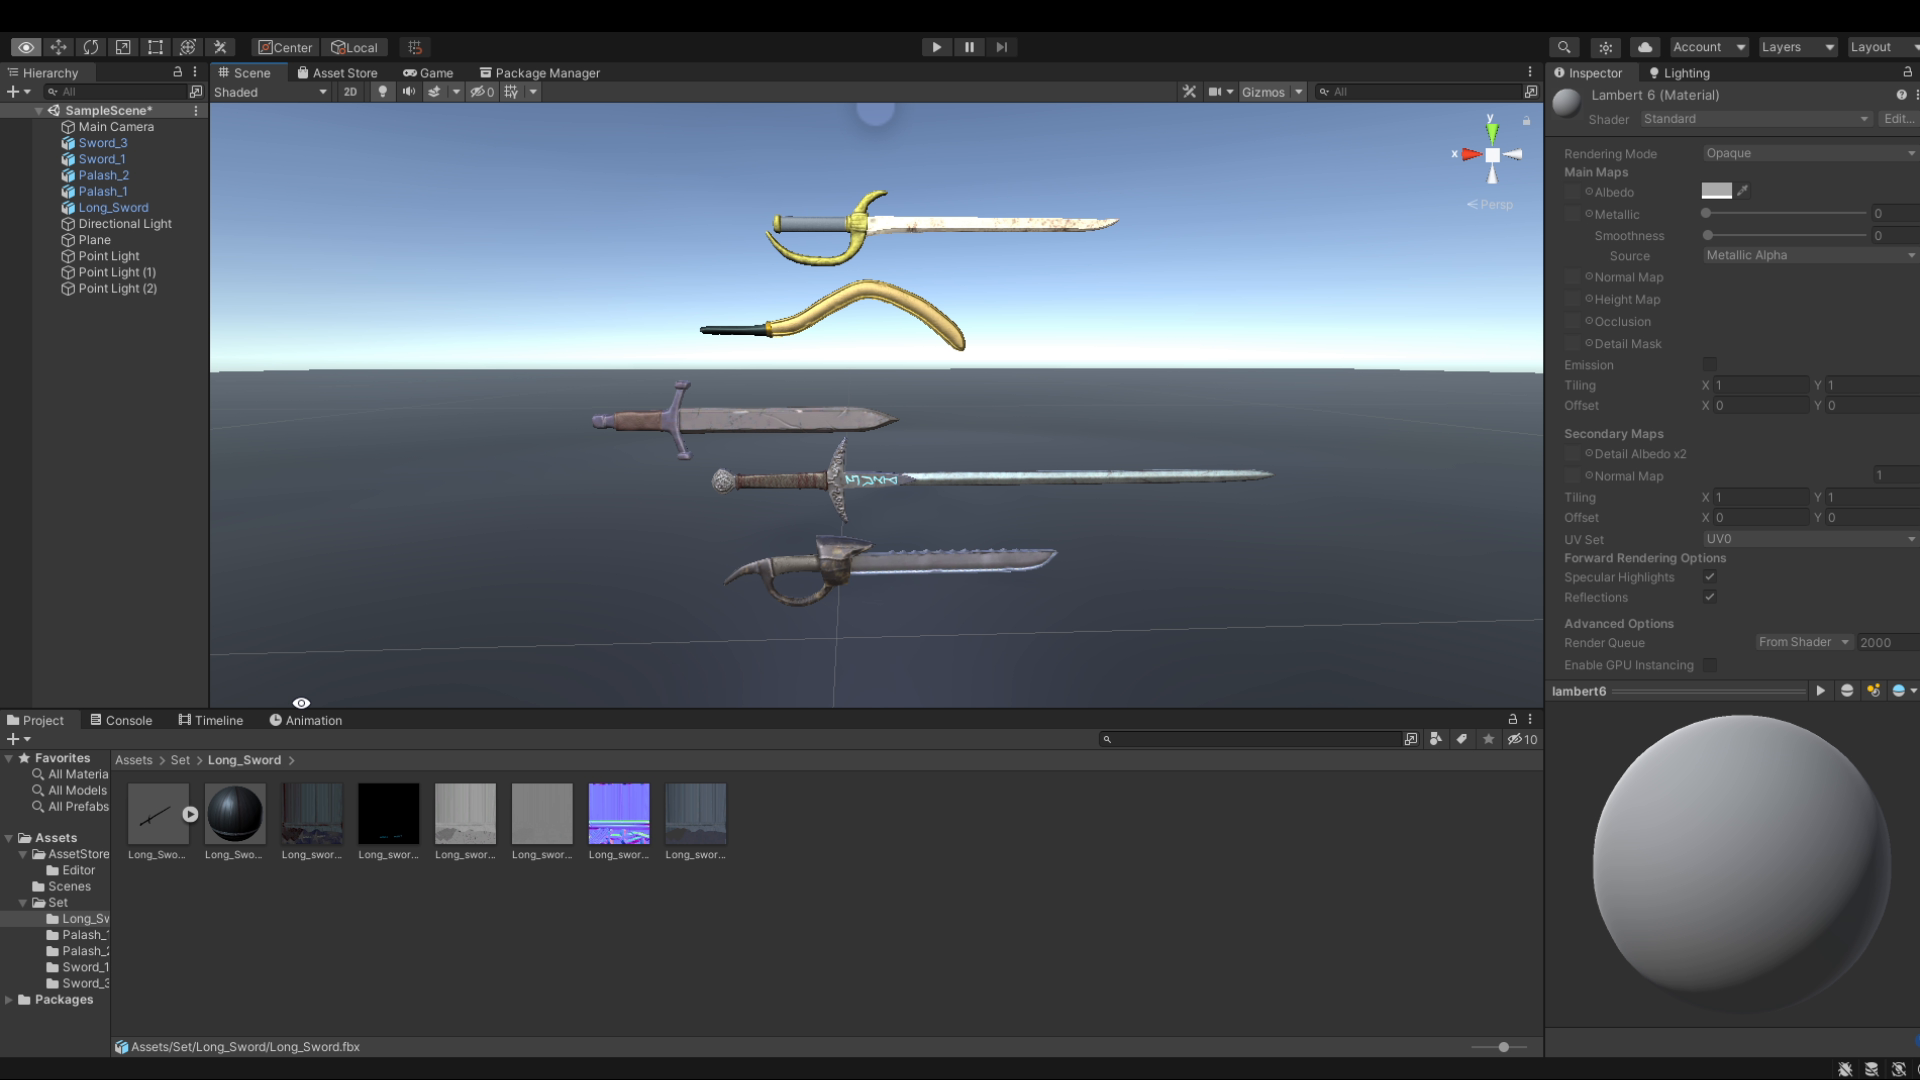Switch to the Lighting tab
This screenshot has width=1920, height=1080.
click(x=1679, y=73)
